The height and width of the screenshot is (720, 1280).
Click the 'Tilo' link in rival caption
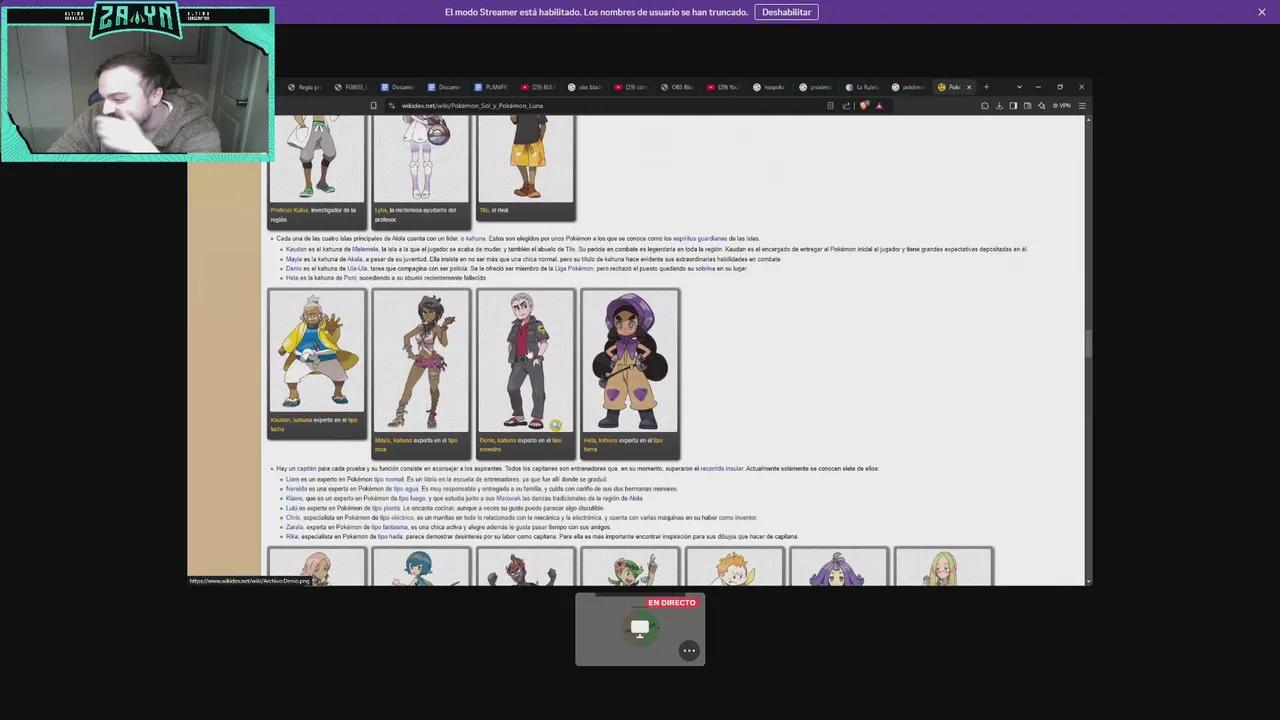(x=484, y=210)
